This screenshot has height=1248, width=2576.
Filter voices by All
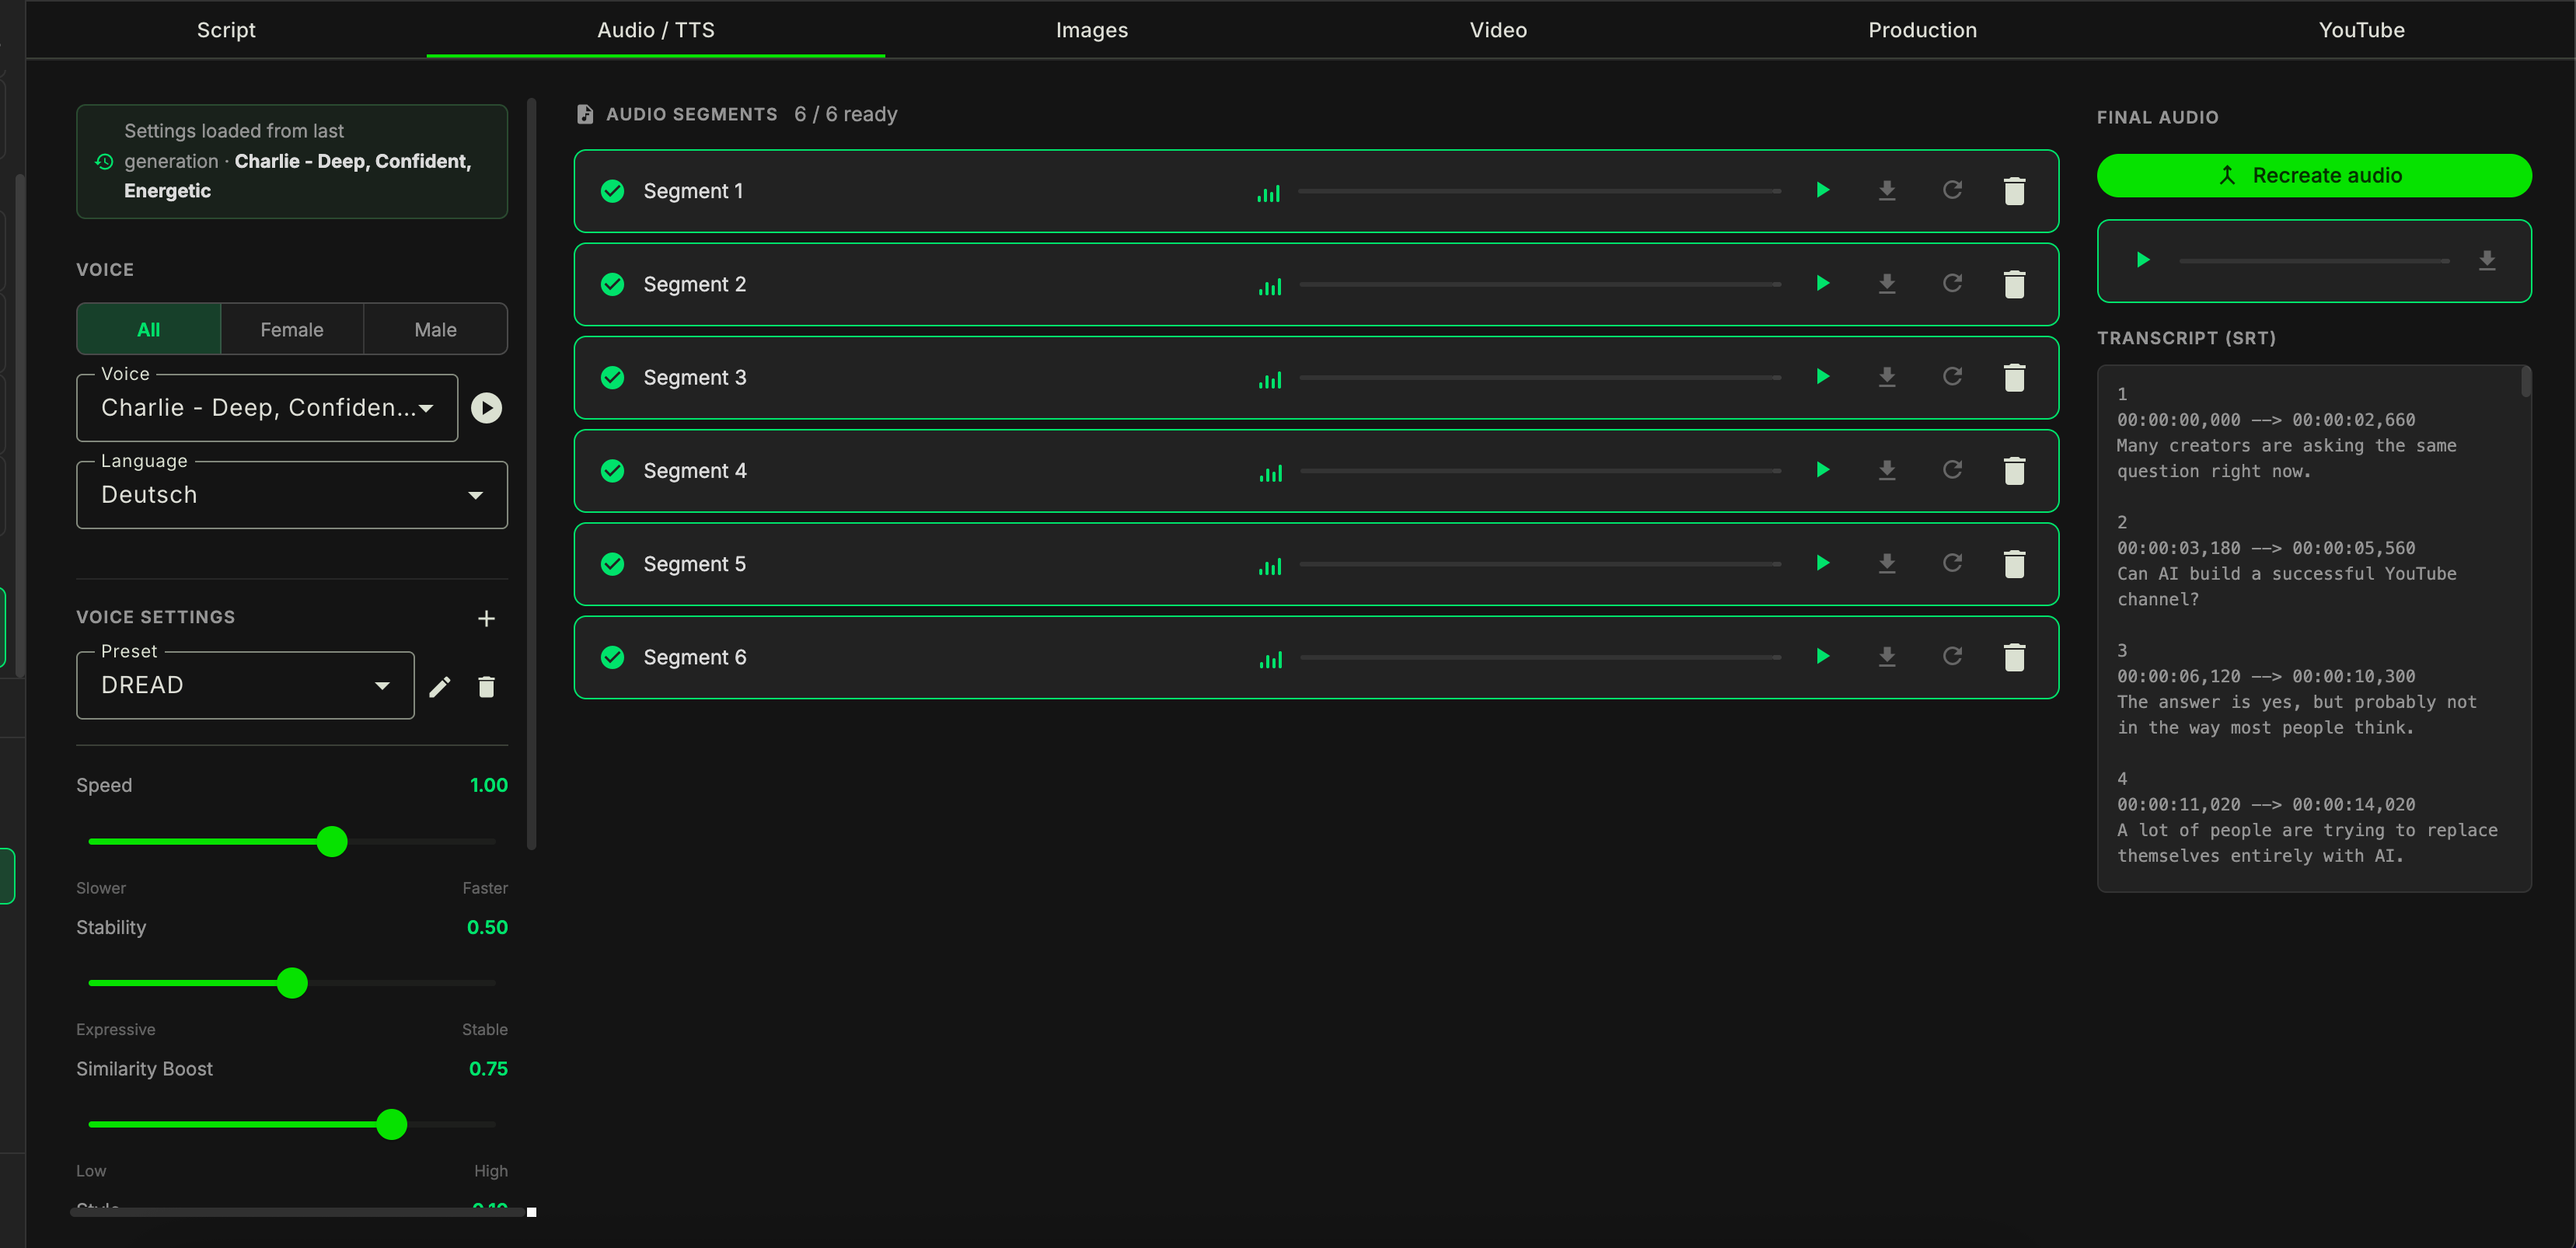tap(148, 329)
